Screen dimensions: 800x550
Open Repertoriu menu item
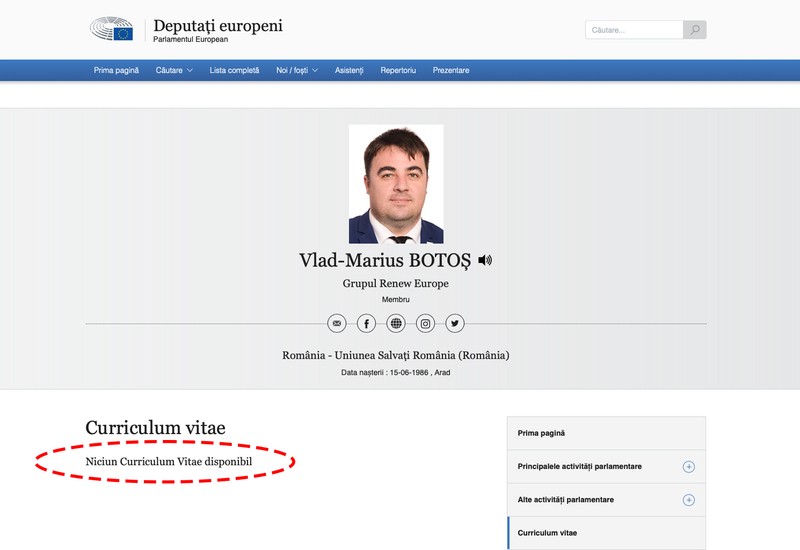pyautogui.click(x=398, y=70)
